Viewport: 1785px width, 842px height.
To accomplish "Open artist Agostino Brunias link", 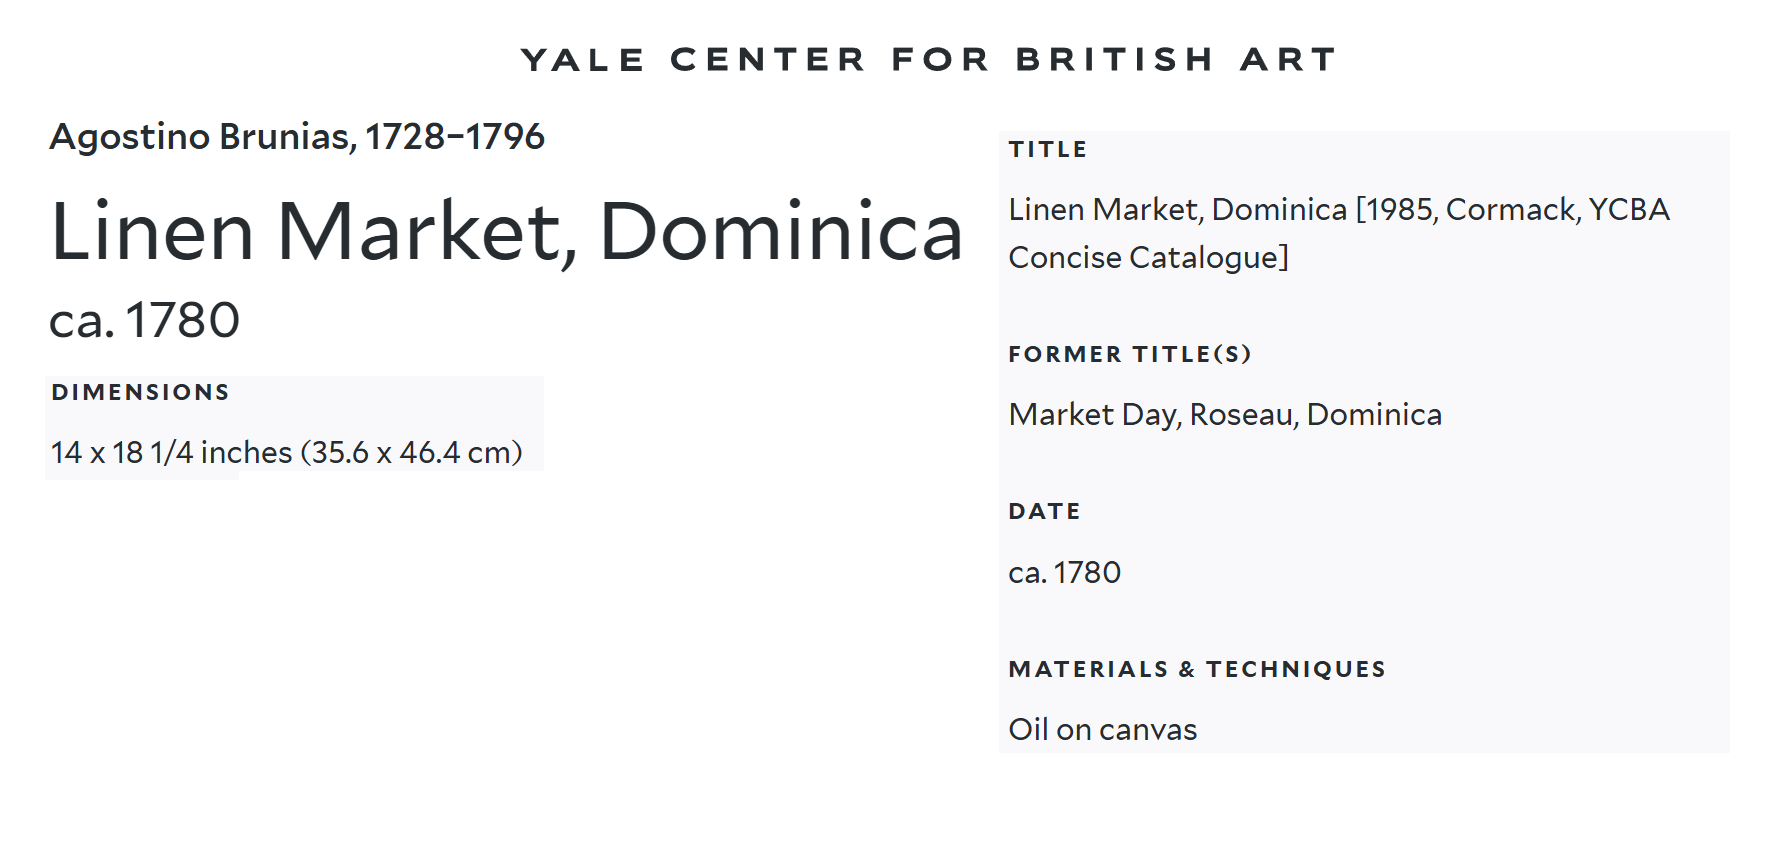I will pos(200,137).
